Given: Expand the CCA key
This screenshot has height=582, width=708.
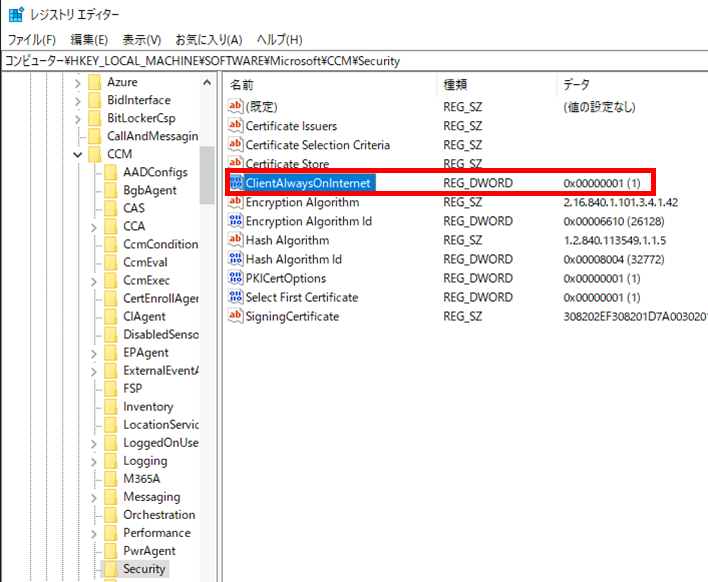Looking at the screenshot, I should click(94, 227).
